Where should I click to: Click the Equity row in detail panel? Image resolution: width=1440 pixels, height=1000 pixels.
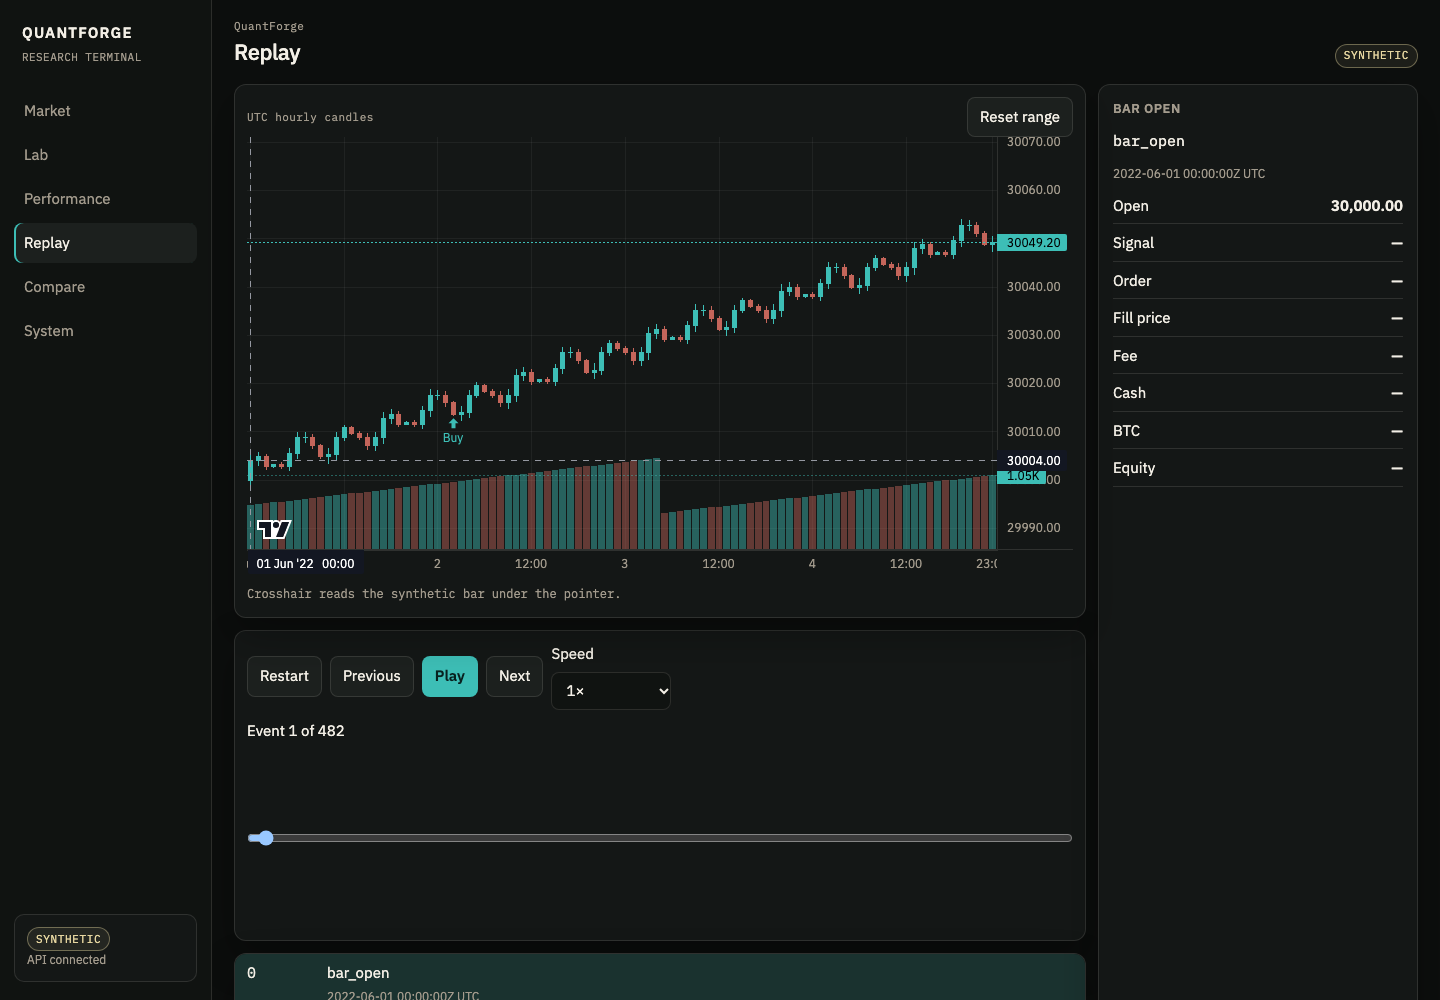pyautogui.click(x=1258, y=468)
